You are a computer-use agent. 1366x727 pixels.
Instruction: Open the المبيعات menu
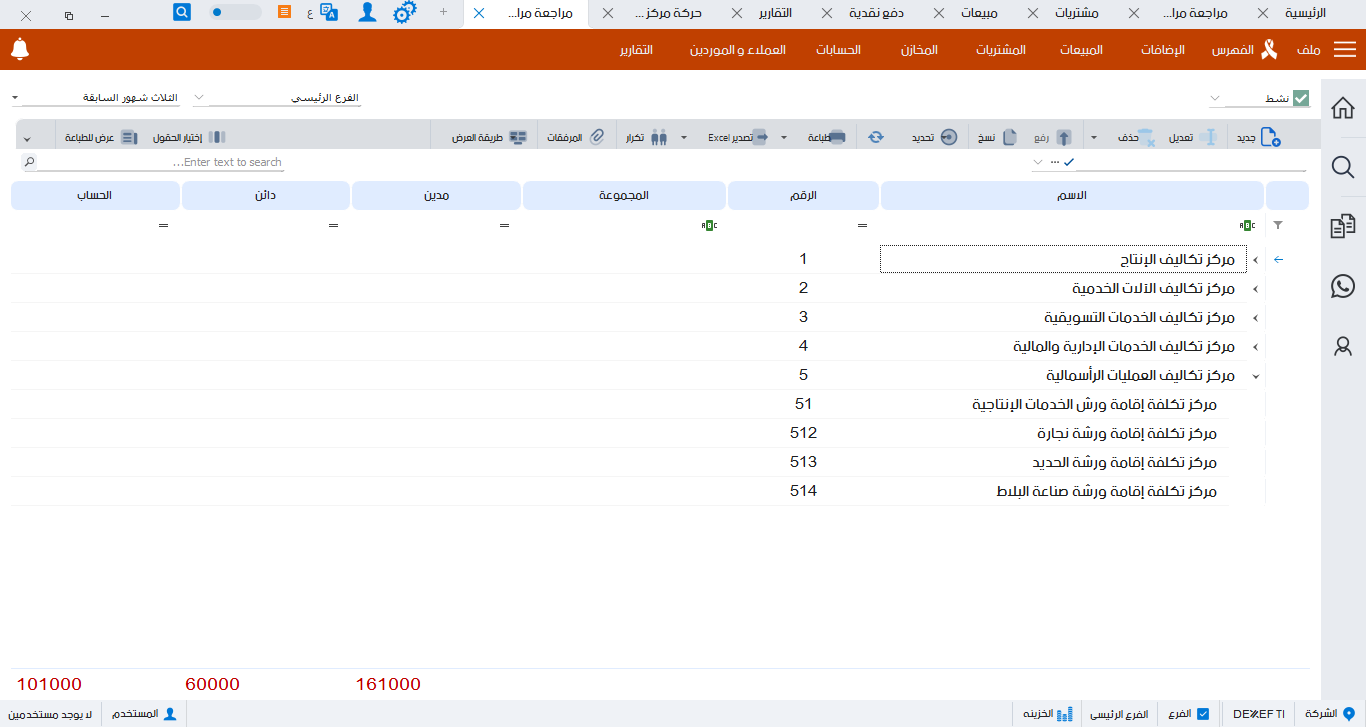(1081, 50)
